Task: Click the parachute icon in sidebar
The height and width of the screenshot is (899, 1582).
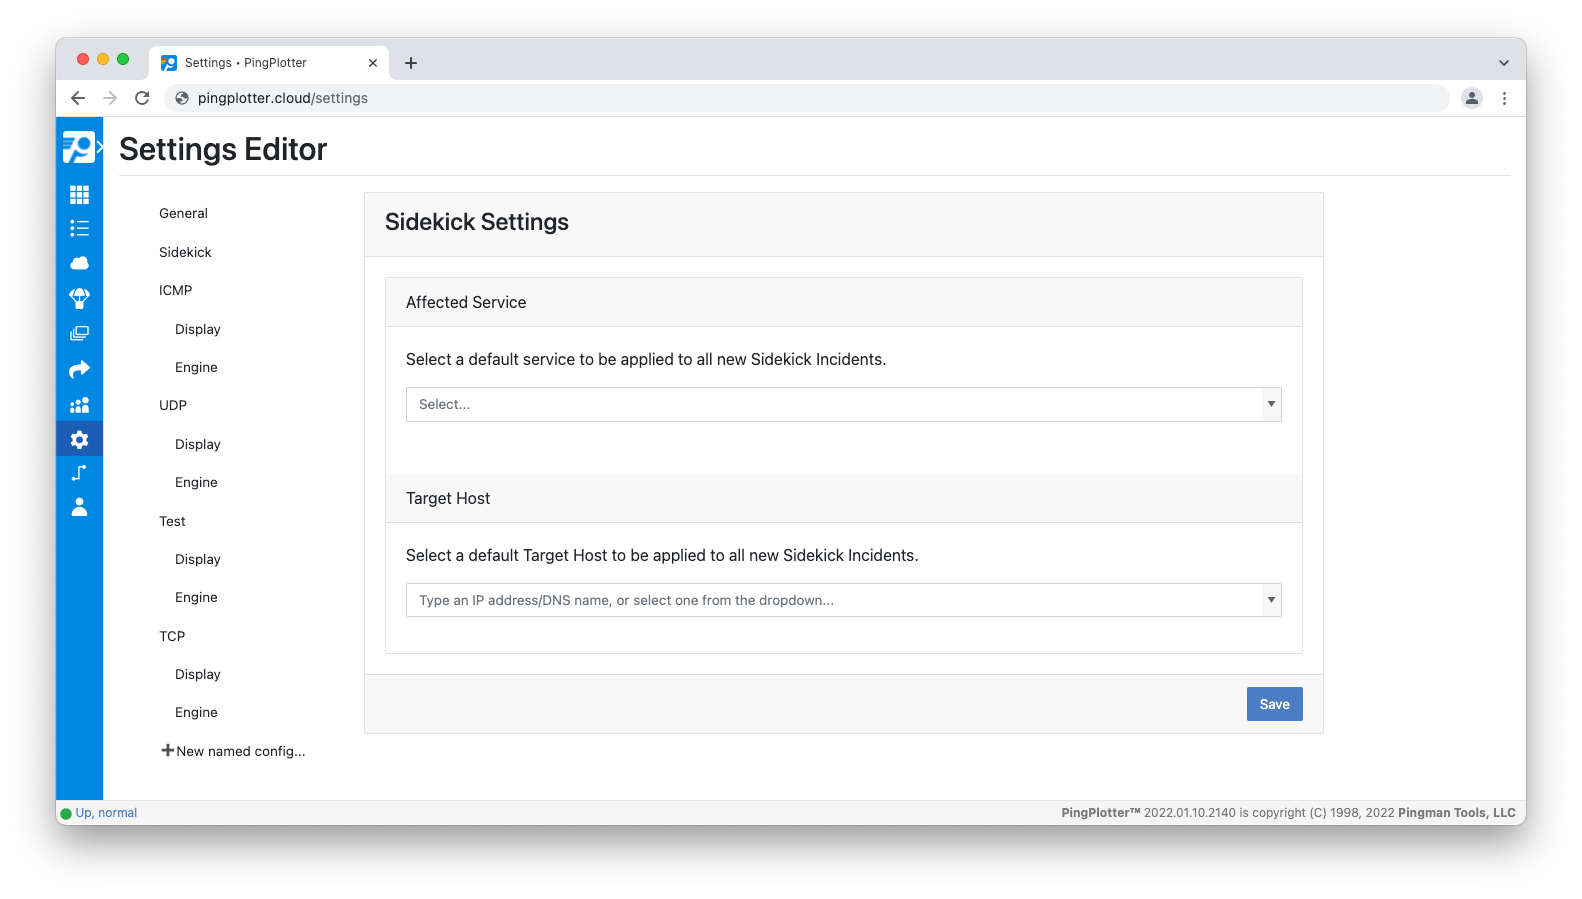Action: [x=79, y=298]
